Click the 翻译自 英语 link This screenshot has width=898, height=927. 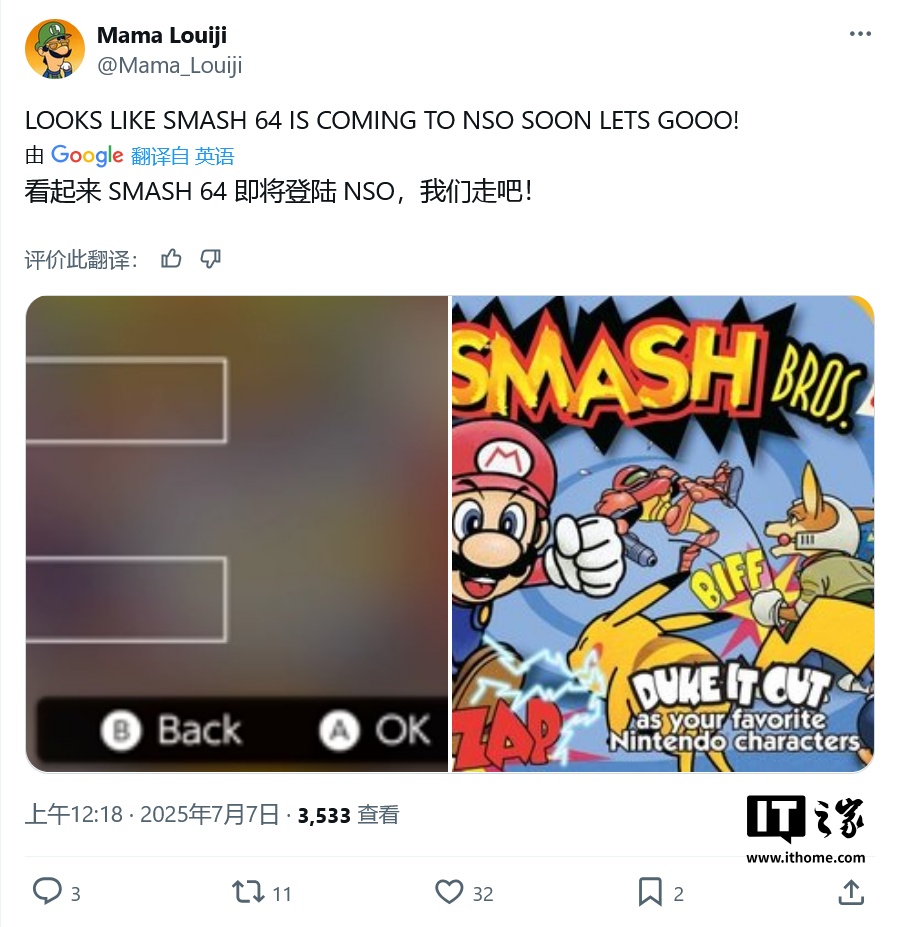coord(183,156)
